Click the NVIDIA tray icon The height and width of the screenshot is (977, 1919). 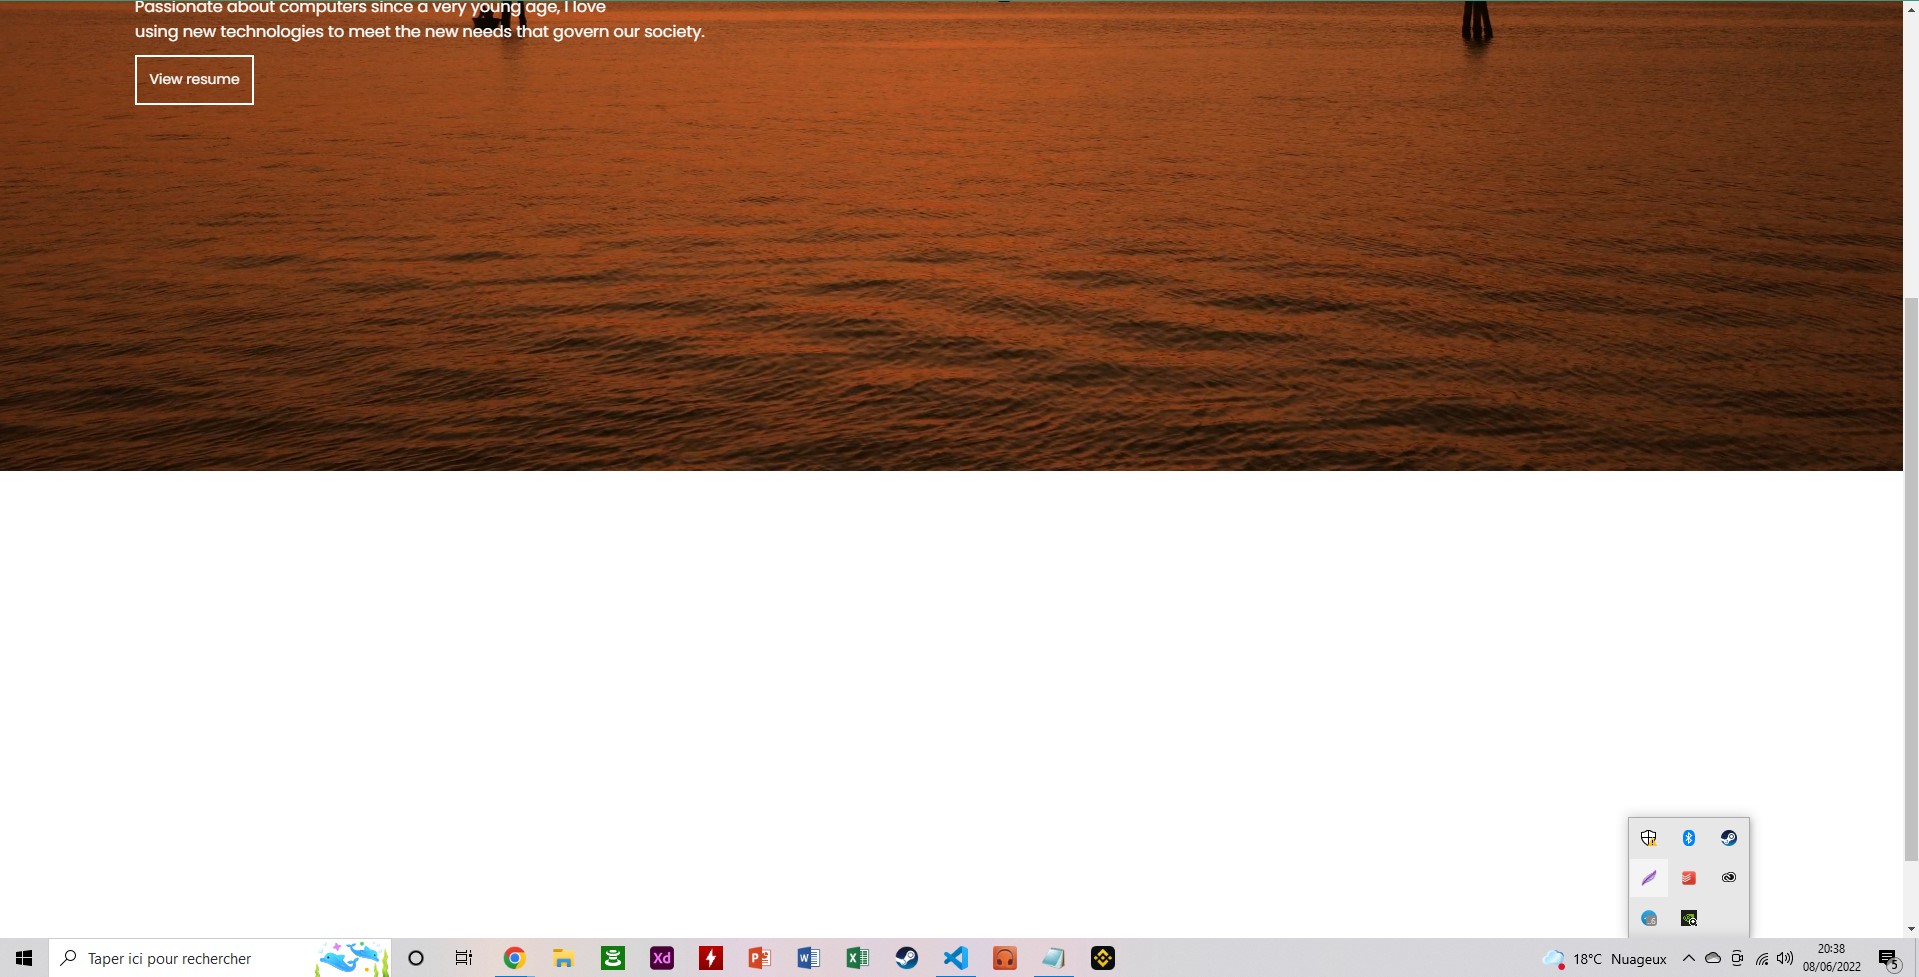(x=1689, y=918)
